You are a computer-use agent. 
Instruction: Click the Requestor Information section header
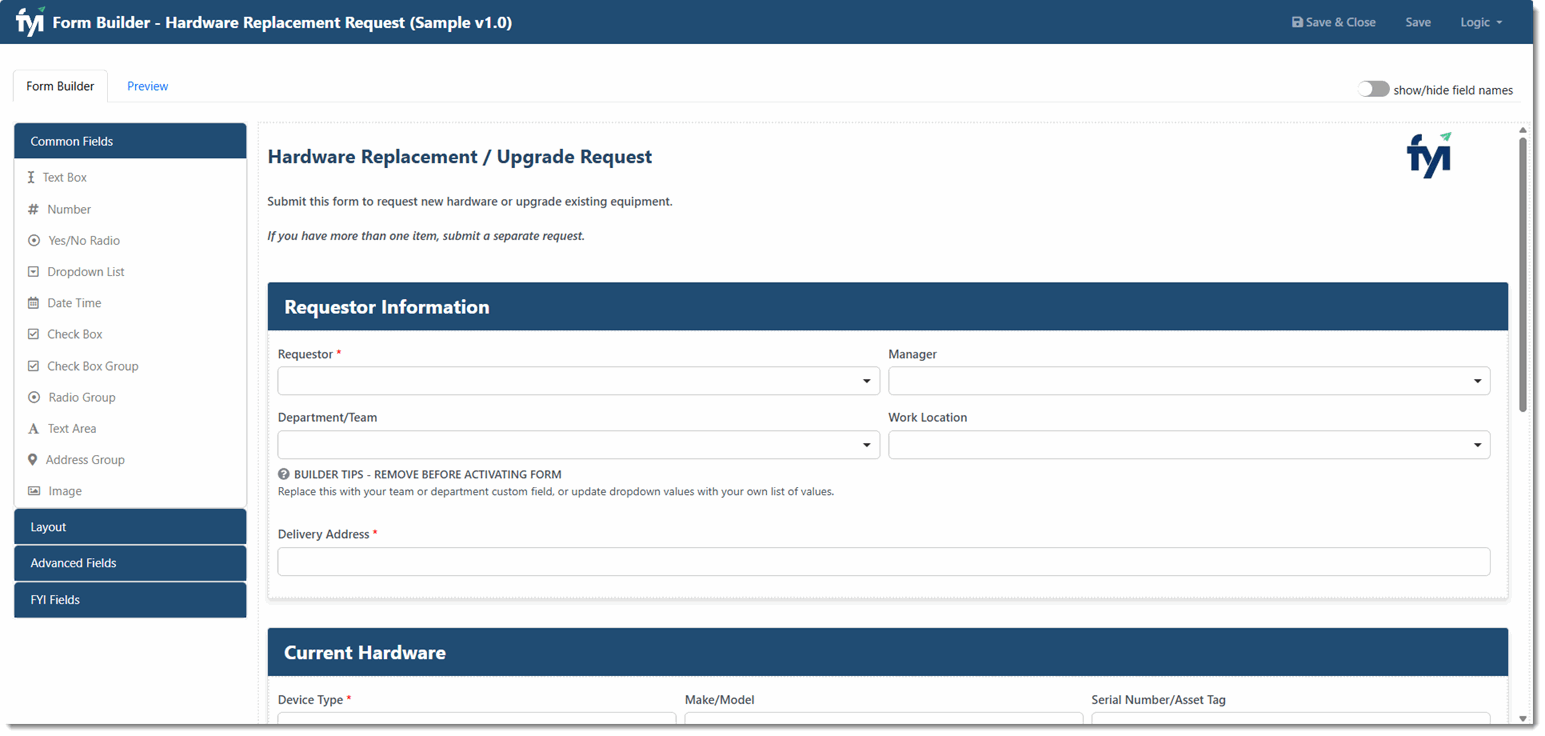(x=888, y=307)
